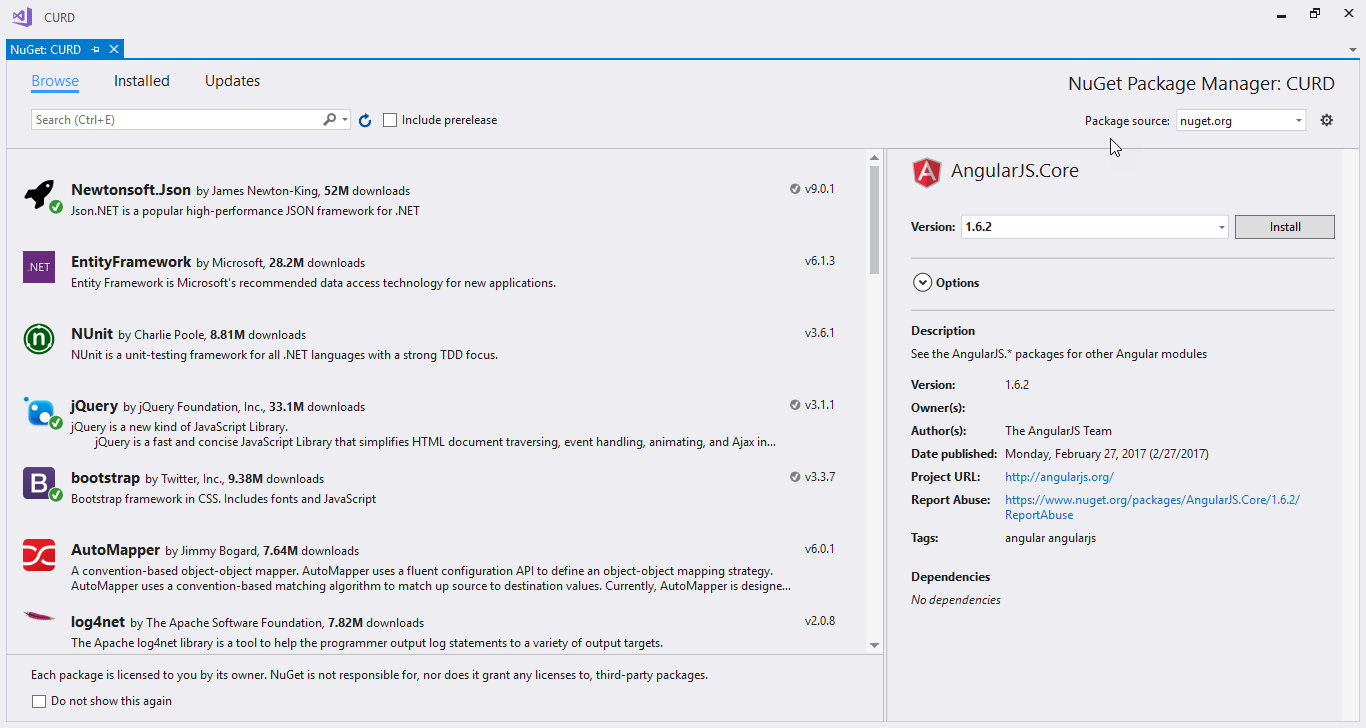Enable the Include prerelease checkbox
The image size is (1366, 728).
(390, 120)
